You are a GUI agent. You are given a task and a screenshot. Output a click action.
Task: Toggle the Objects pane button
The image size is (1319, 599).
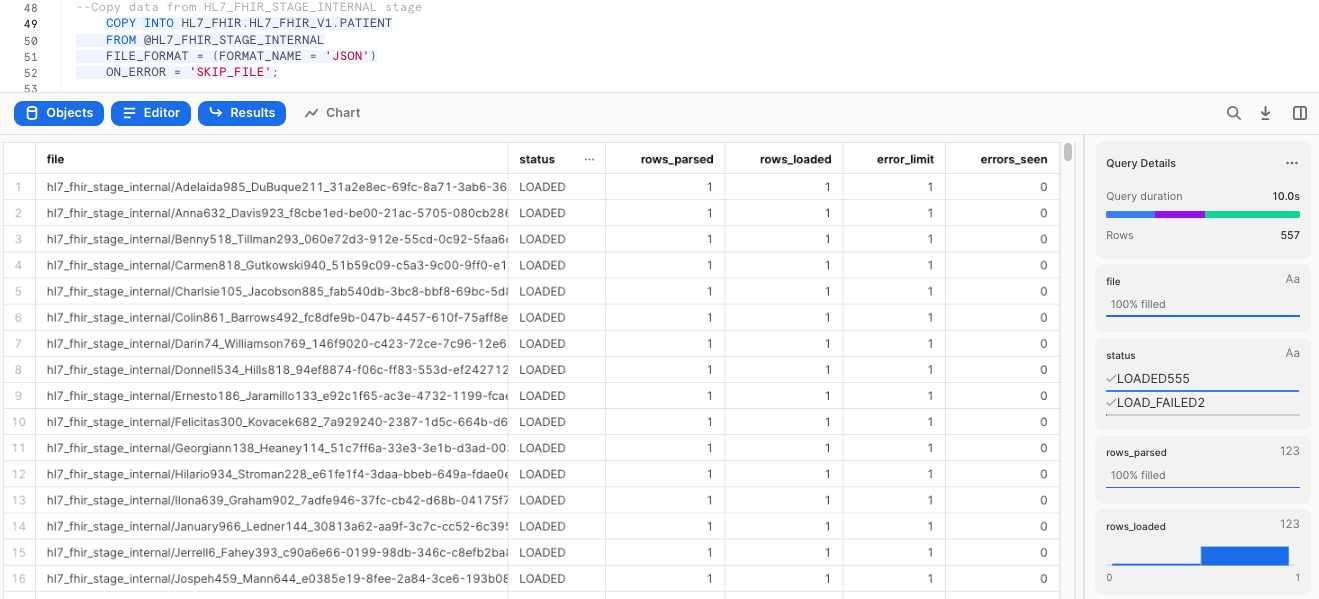tap(59, 113)
